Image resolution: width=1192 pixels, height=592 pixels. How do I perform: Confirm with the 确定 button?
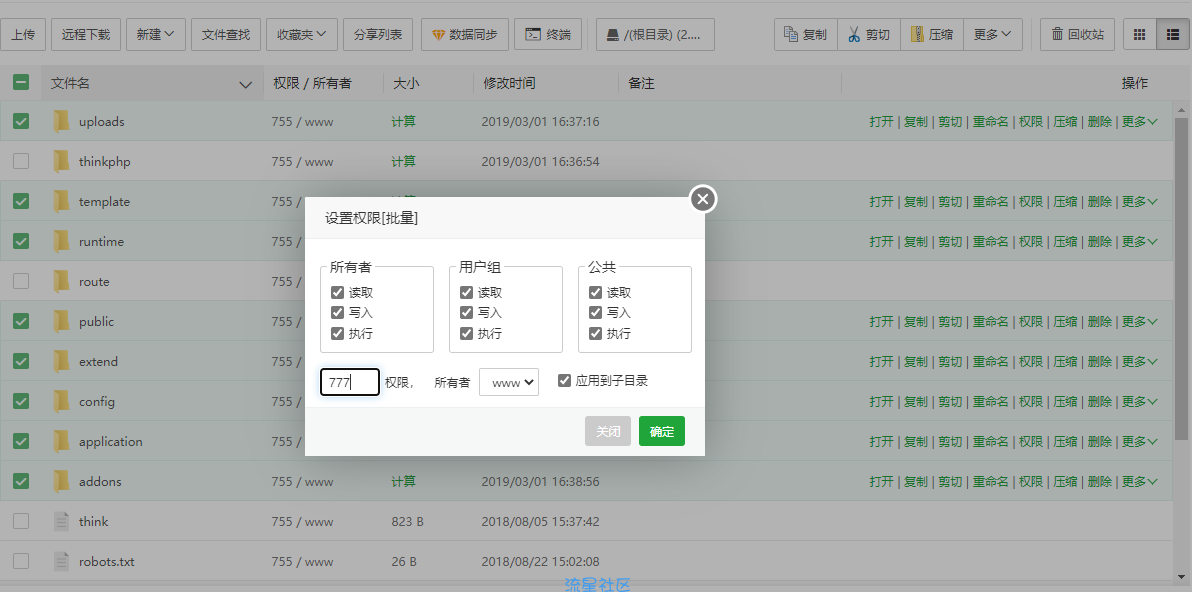(x=661, y=431)
